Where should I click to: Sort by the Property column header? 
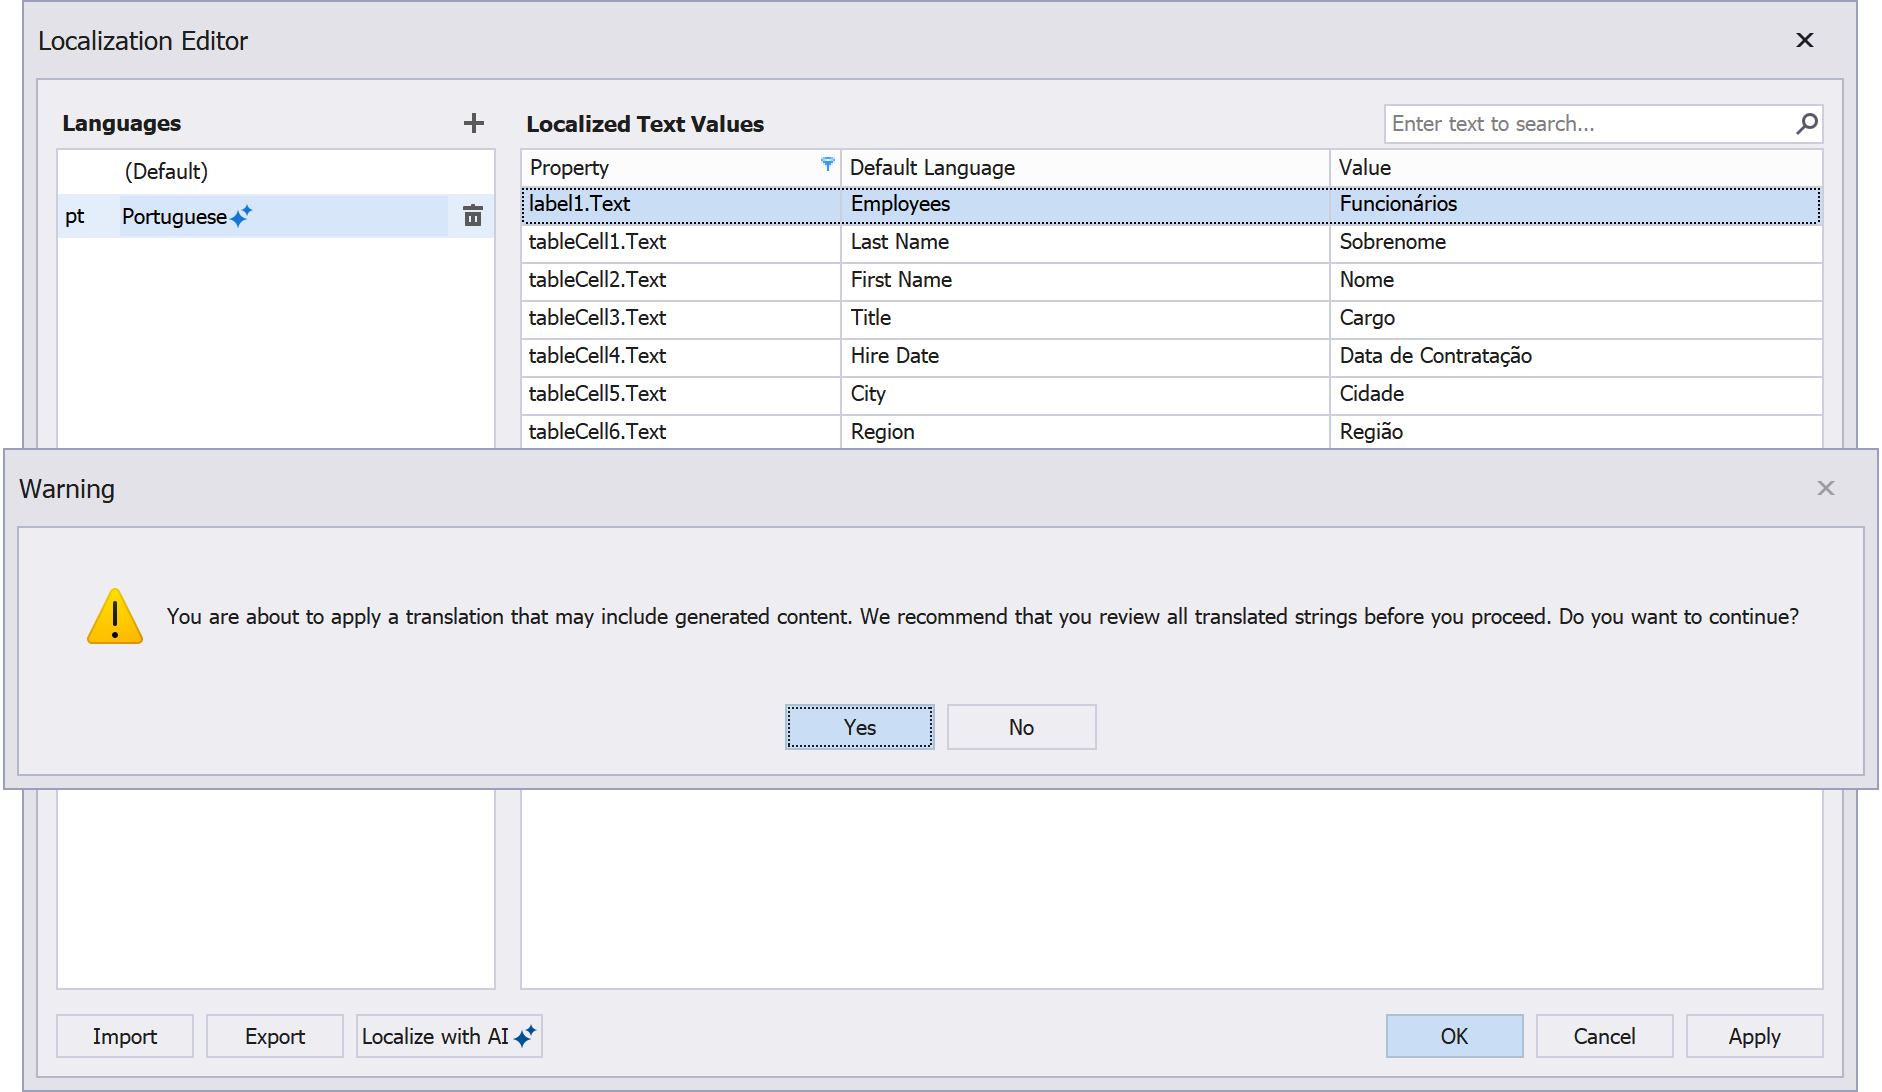[680, 168]
